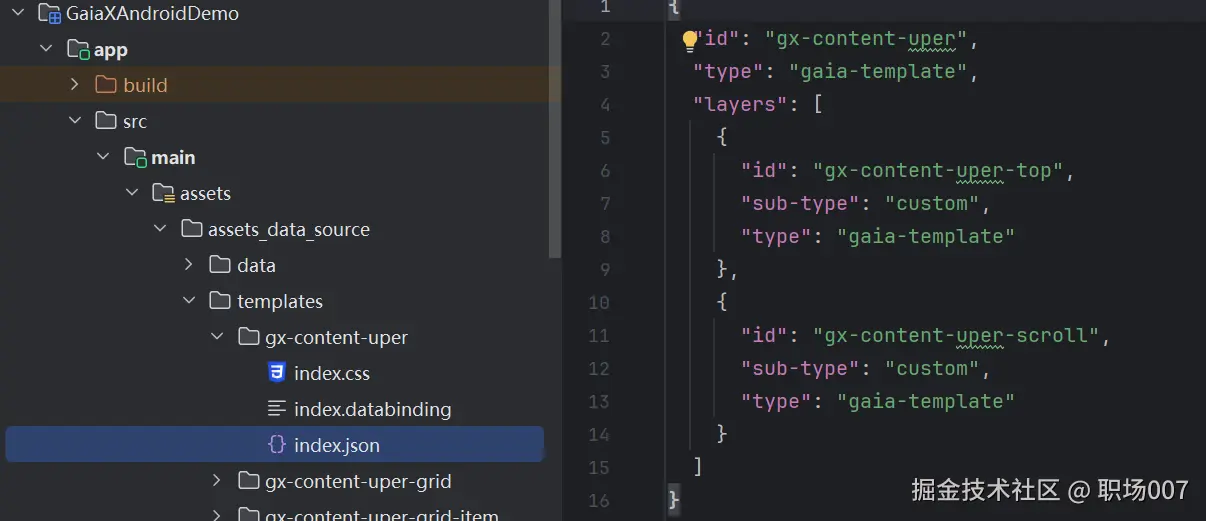
Task: Click the gx-content-uper-grid folder icon
Action: point(249,481)
